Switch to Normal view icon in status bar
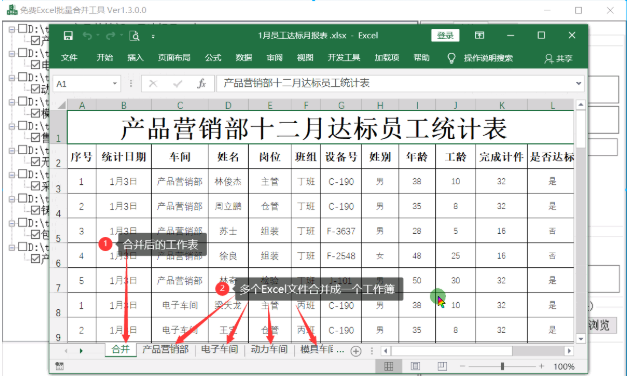Screen dimensions: 629x376 coord(388,366)
